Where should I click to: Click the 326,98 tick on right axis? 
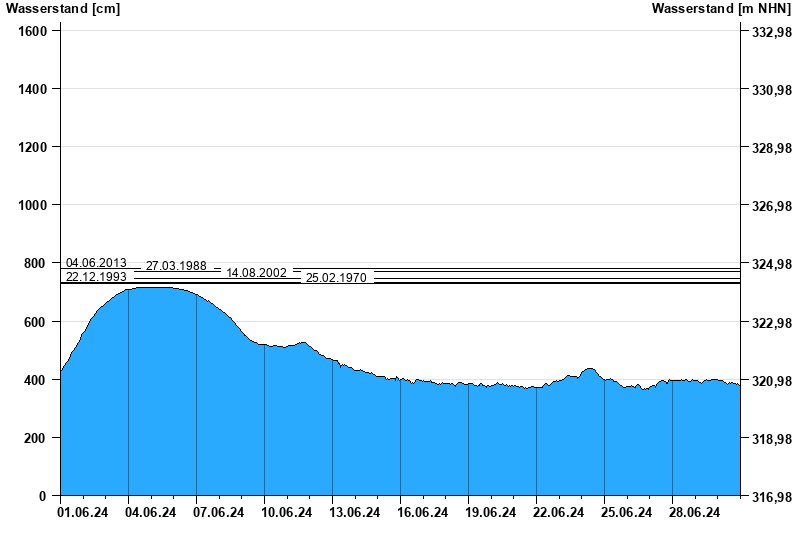tap(770, 207)
